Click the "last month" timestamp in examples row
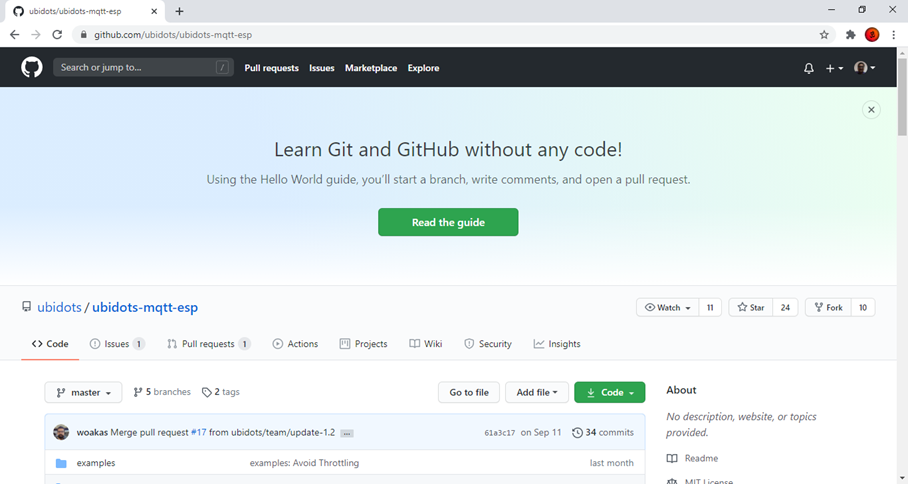 pos(612,463)
